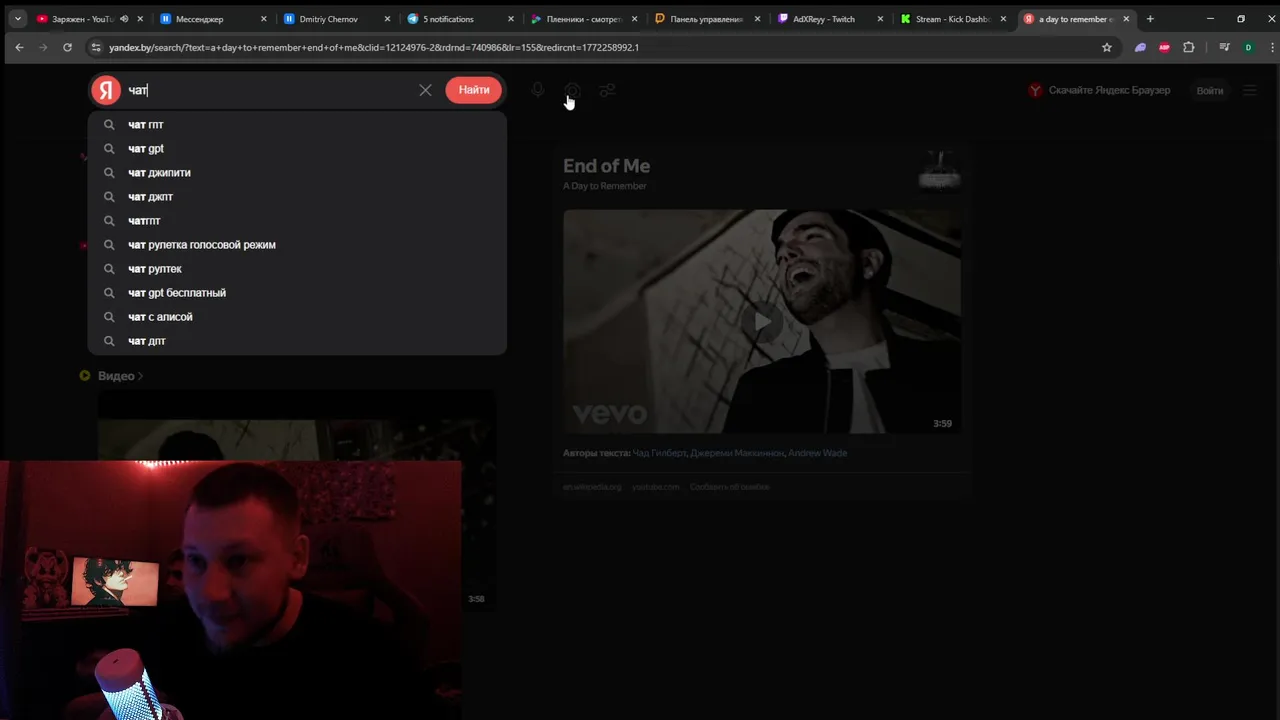
Task: Open a new tab with plus button
Action: (x=1150, y=19)
